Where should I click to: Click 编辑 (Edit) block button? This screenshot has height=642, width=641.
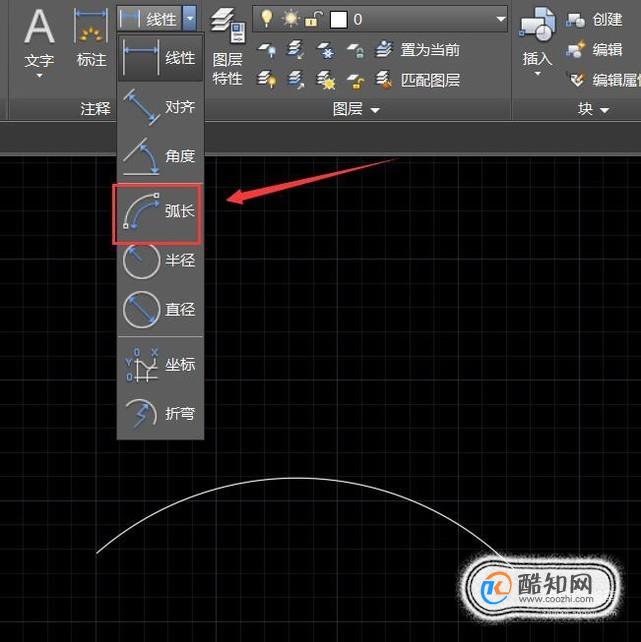pyautogui.click(x=594, y=50)
